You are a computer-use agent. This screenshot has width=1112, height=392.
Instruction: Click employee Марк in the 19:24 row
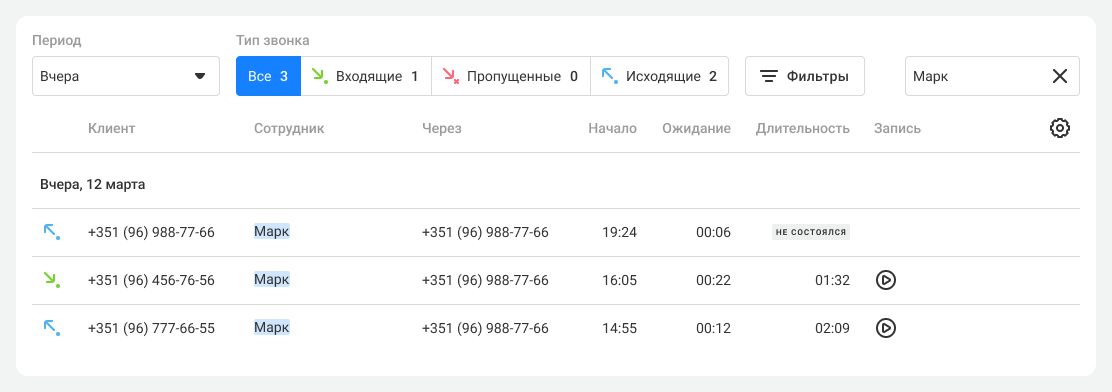tap(272, 232)
